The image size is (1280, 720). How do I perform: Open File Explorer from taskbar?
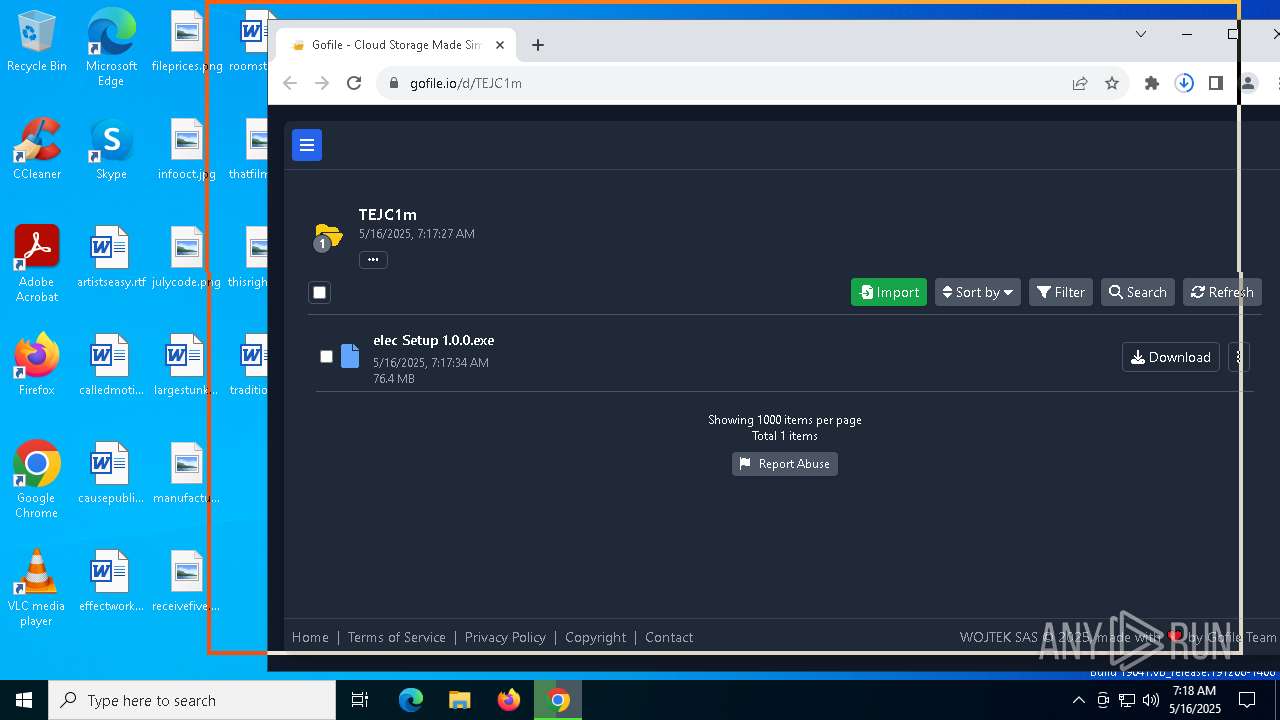pos(459,700)
